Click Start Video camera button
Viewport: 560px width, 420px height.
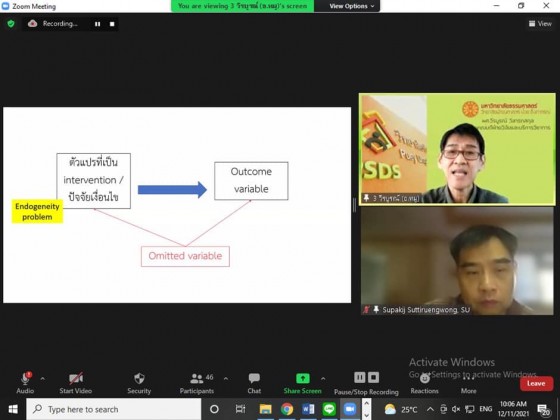click(76, 382)
